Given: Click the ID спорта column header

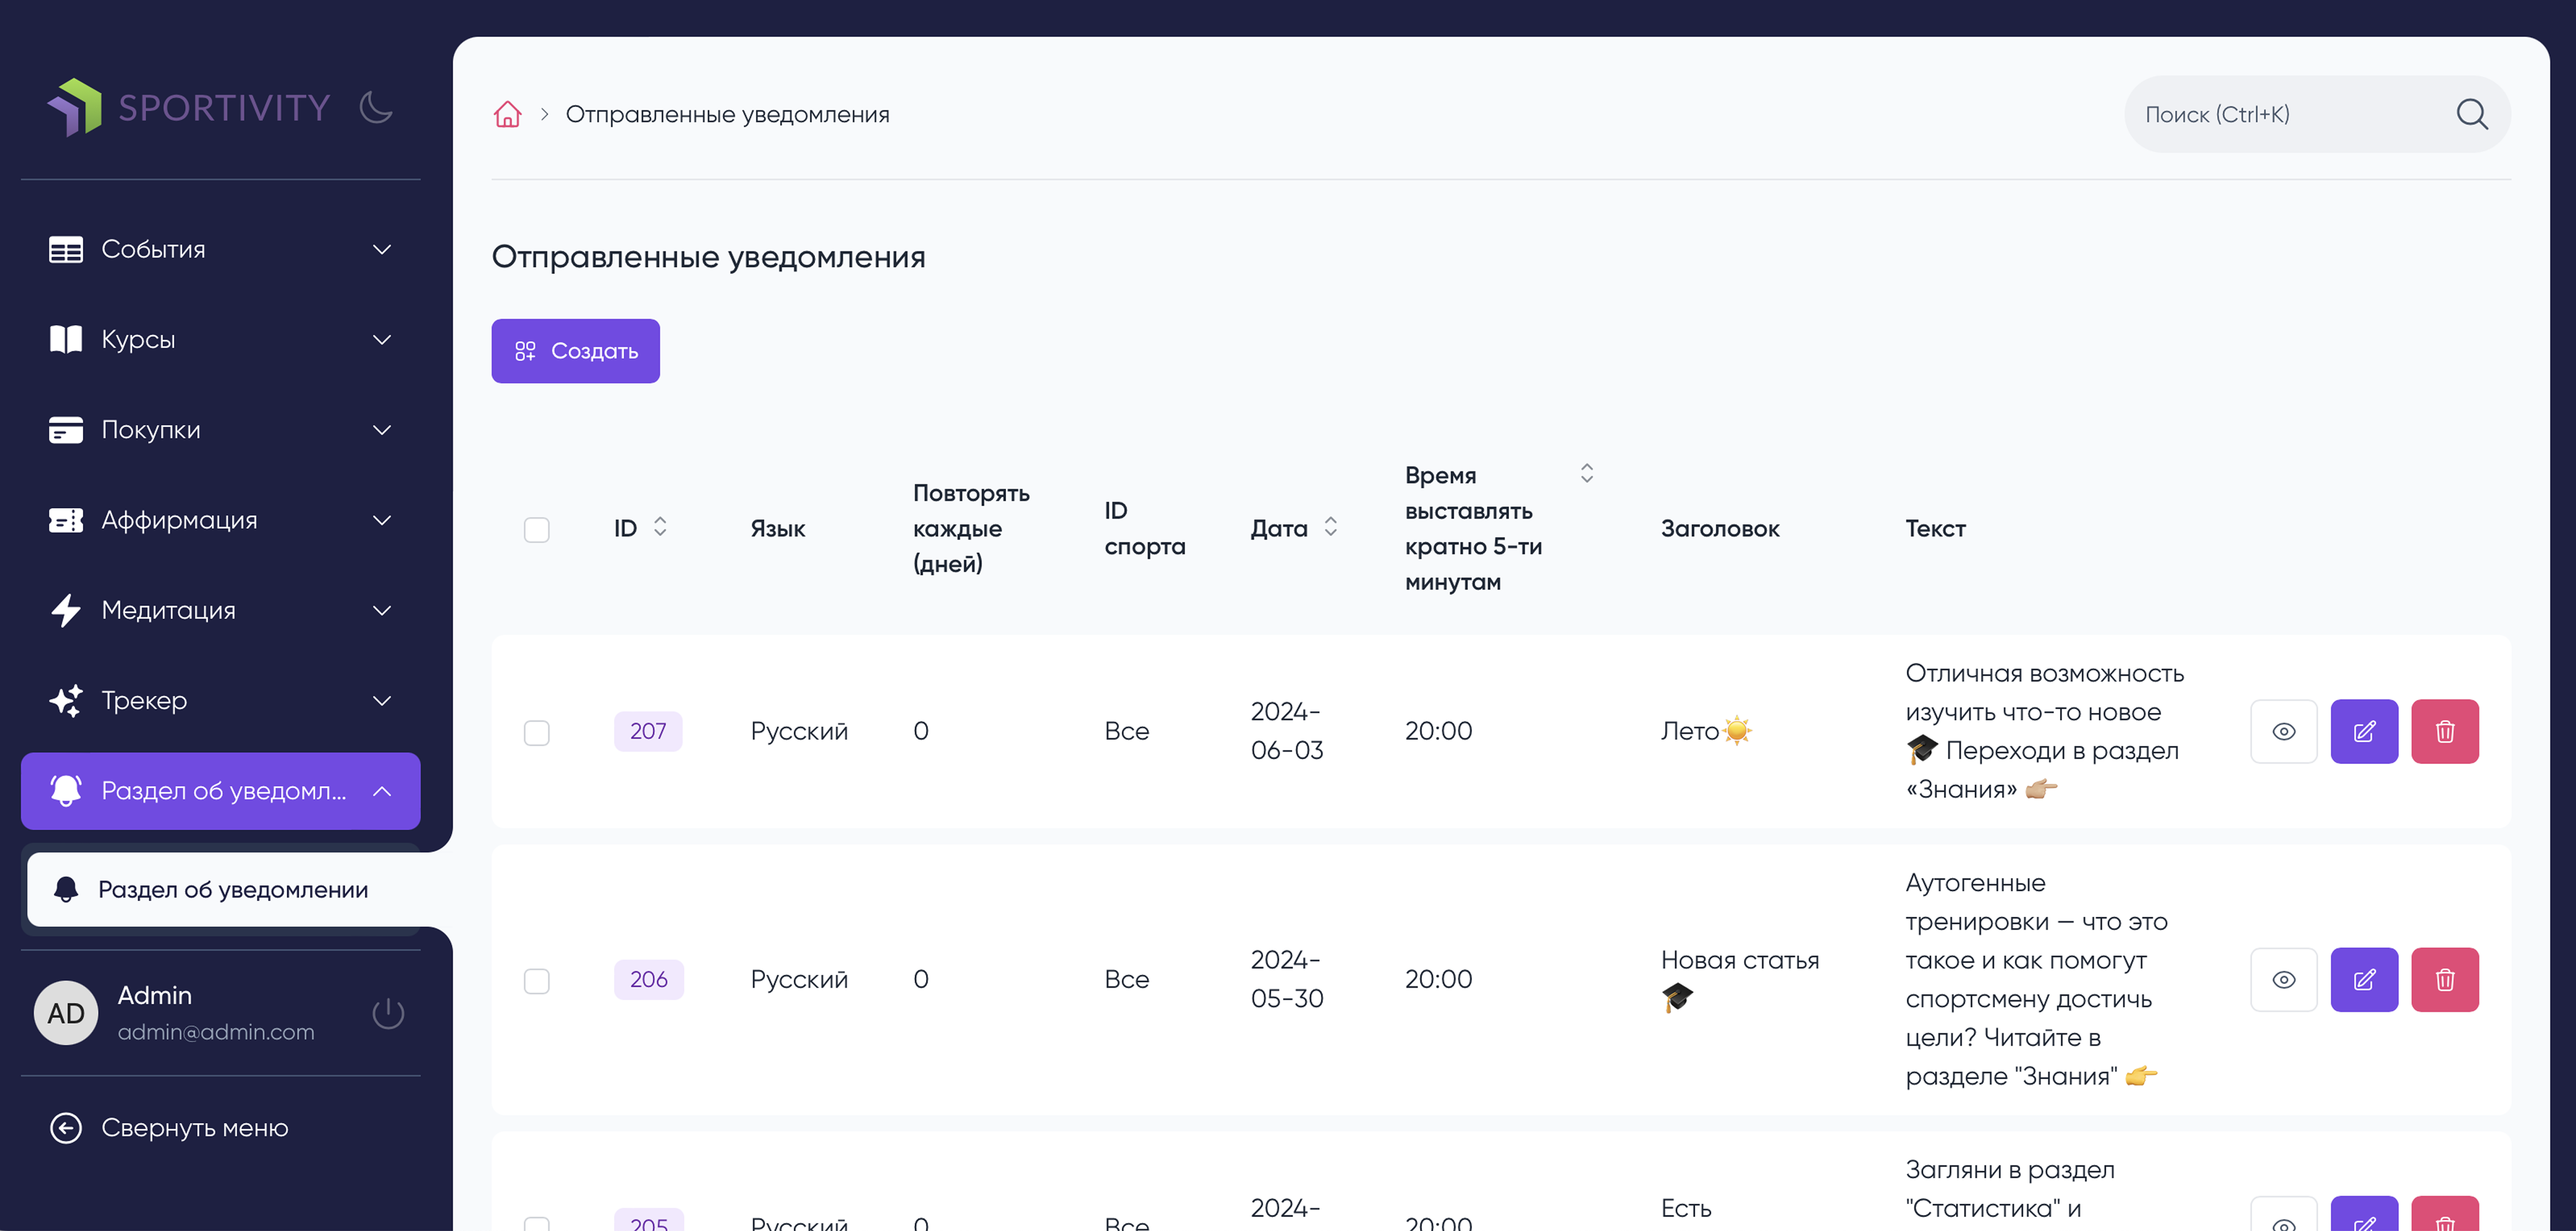Looking at the screenshot, I should point(1145,528).
